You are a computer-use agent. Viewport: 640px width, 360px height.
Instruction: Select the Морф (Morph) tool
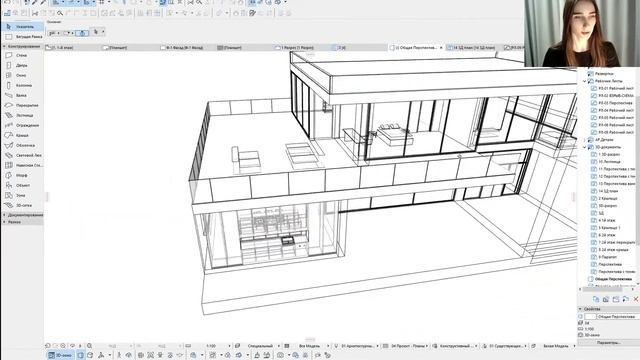coord(22,175)
